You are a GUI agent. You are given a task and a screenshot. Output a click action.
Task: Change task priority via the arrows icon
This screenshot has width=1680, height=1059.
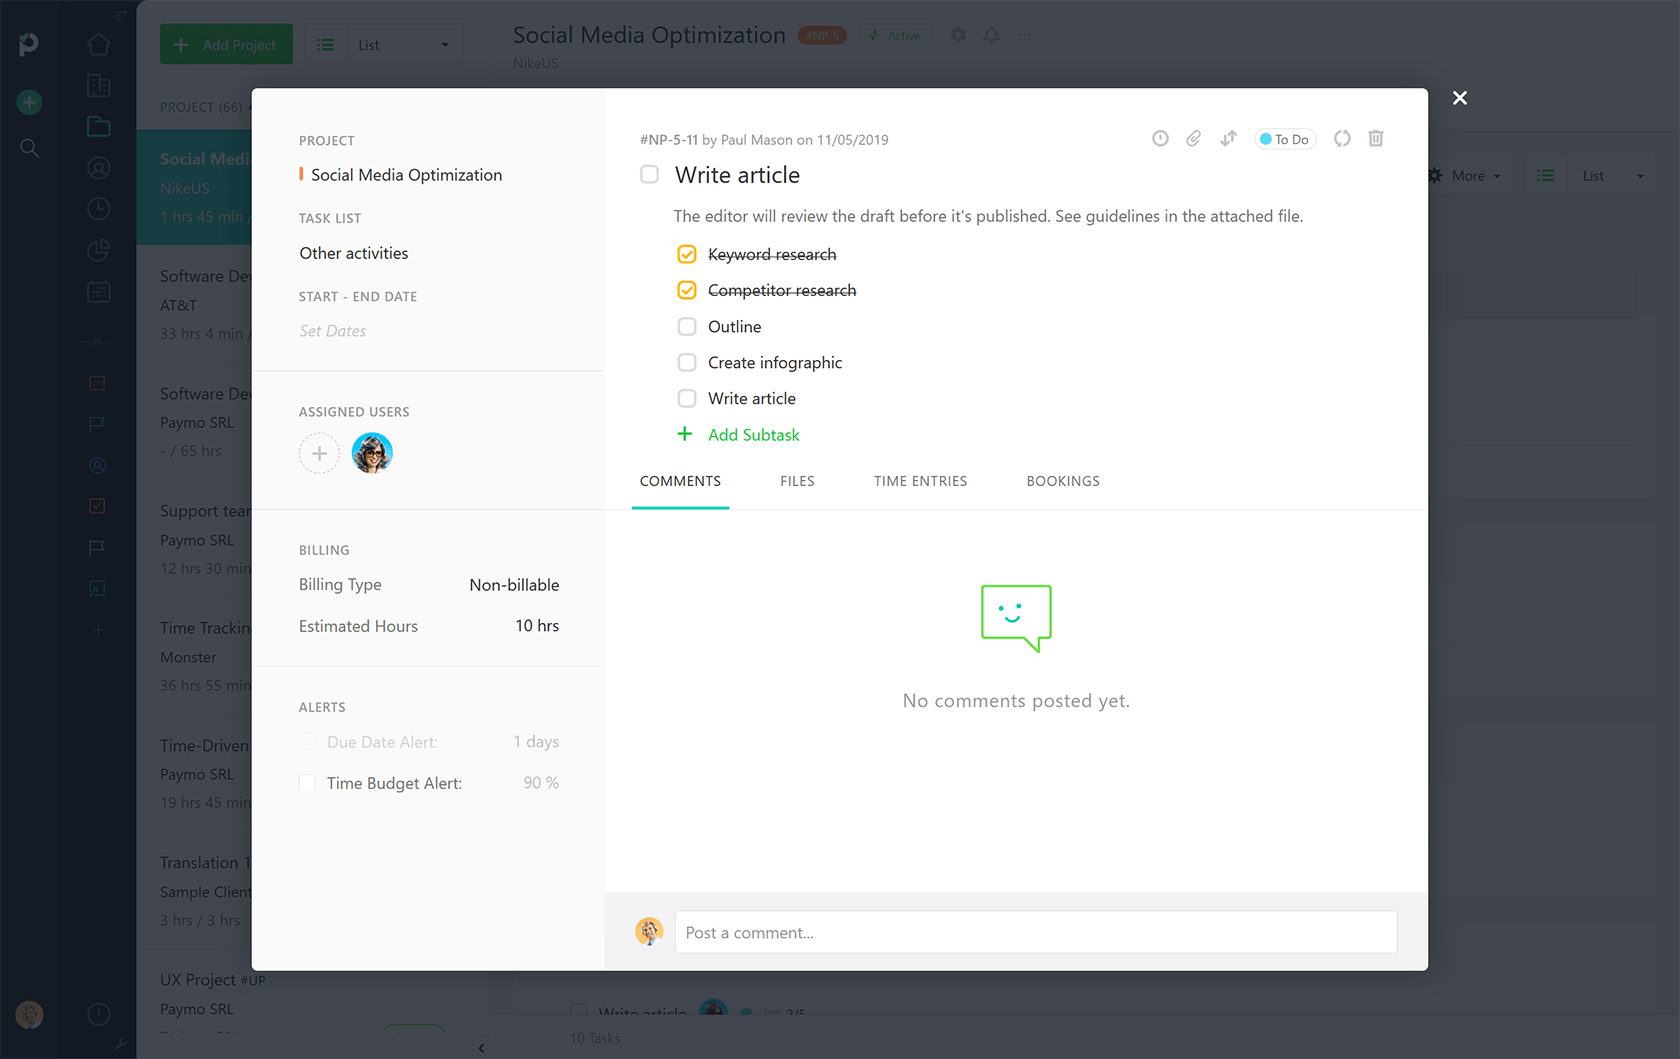(x=1228, y=138)
